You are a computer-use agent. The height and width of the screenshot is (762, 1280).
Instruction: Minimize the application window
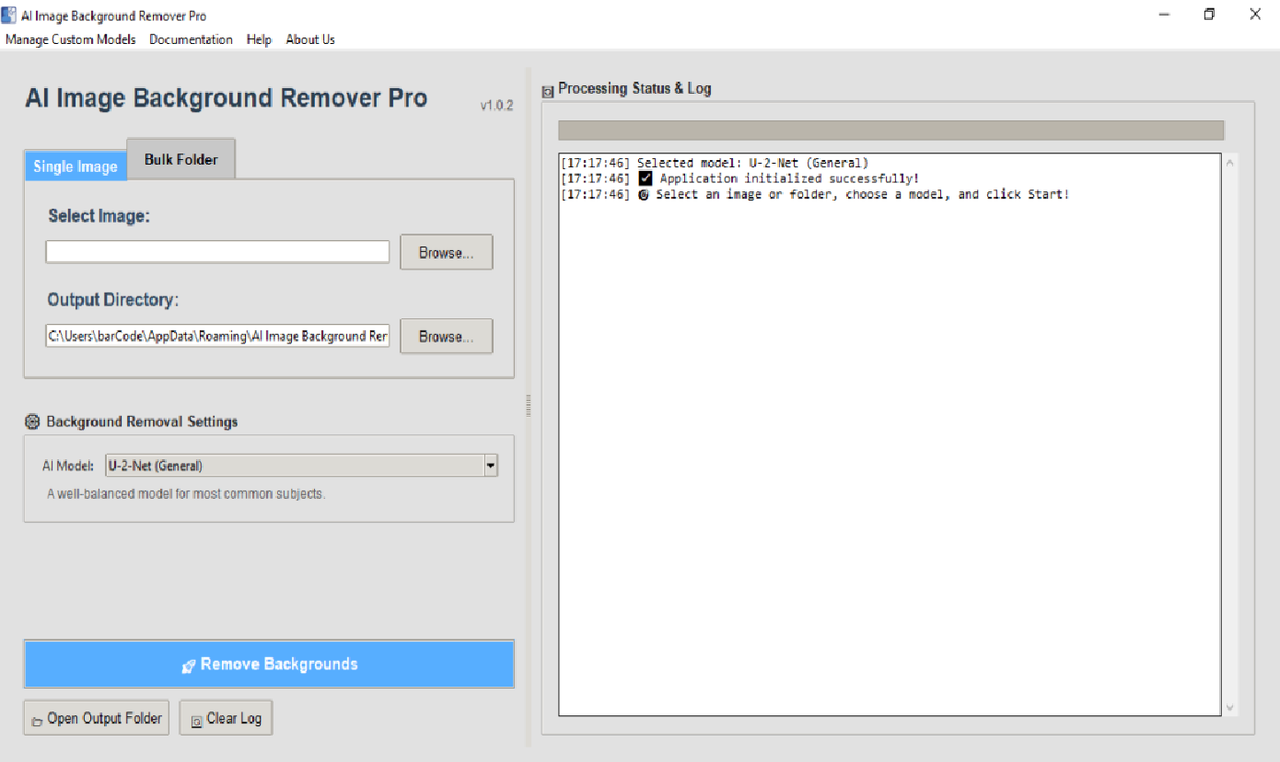pos(1164,14)
